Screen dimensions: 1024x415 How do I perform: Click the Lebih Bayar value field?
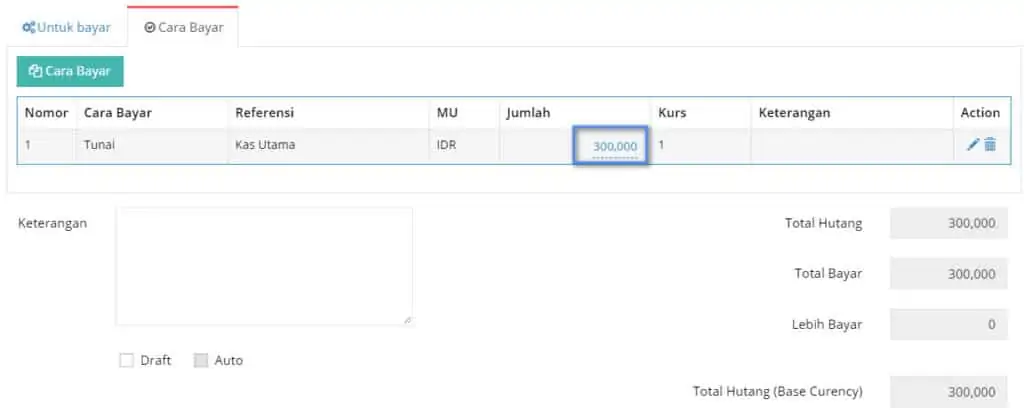(948, 324)
